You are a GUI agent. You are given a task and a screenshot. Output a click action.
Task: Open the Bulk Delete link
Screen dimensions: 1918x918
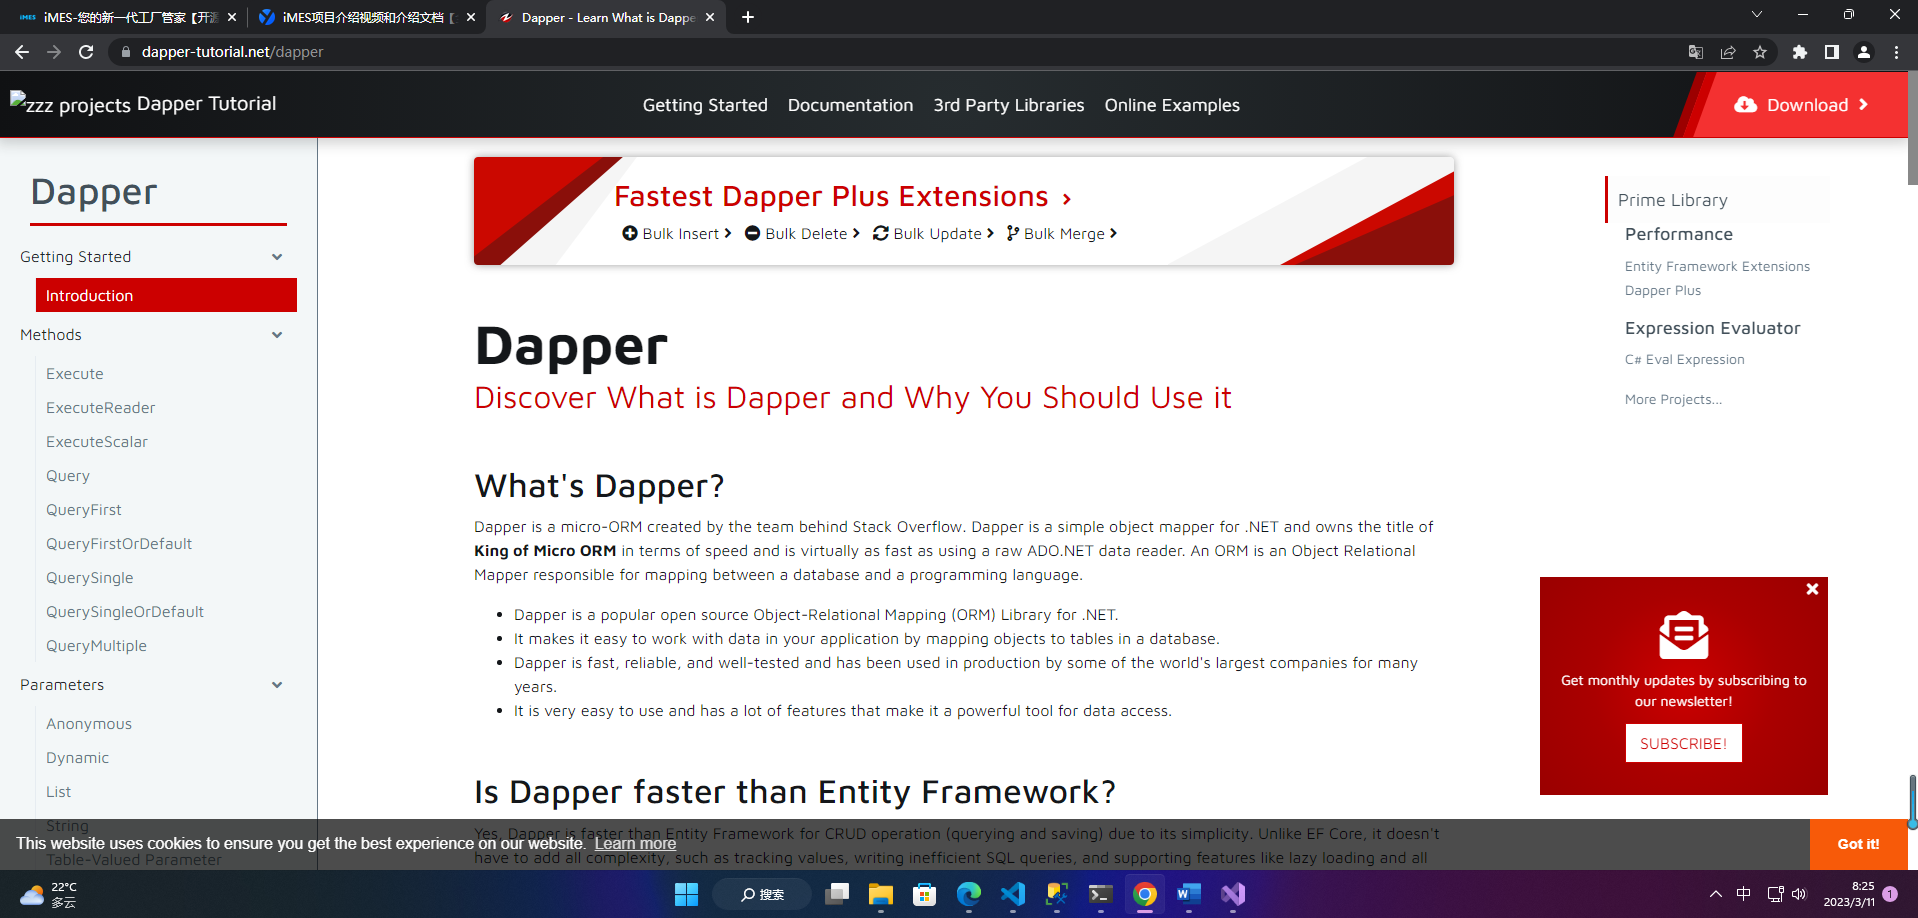803,234
